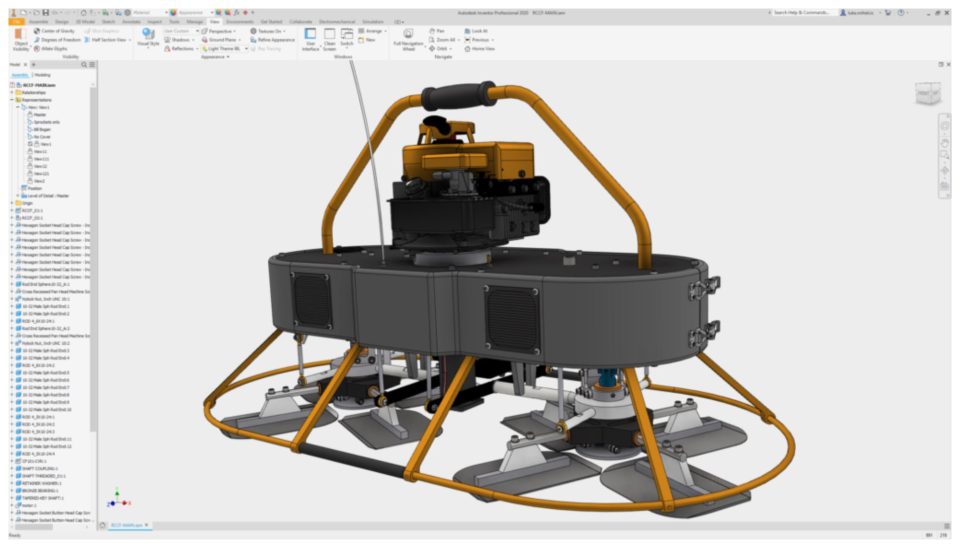The width and height of the screenshot is (960, 555).
Task: Click the Modeling tab in browser panel
Action: click(42, 75)
